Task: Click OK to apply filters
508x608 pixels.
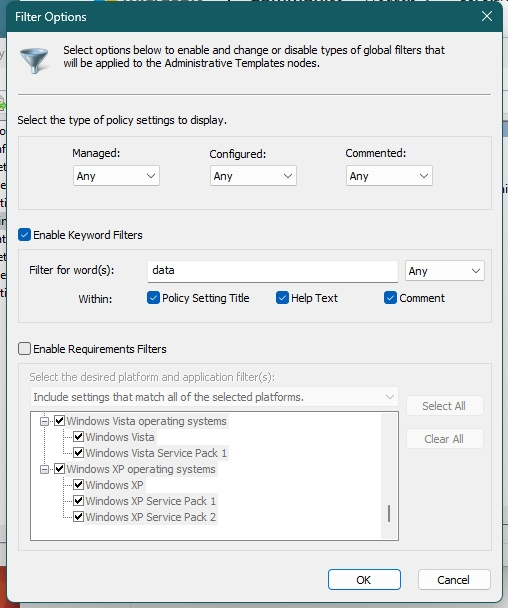Action: (x=364, y=580)
